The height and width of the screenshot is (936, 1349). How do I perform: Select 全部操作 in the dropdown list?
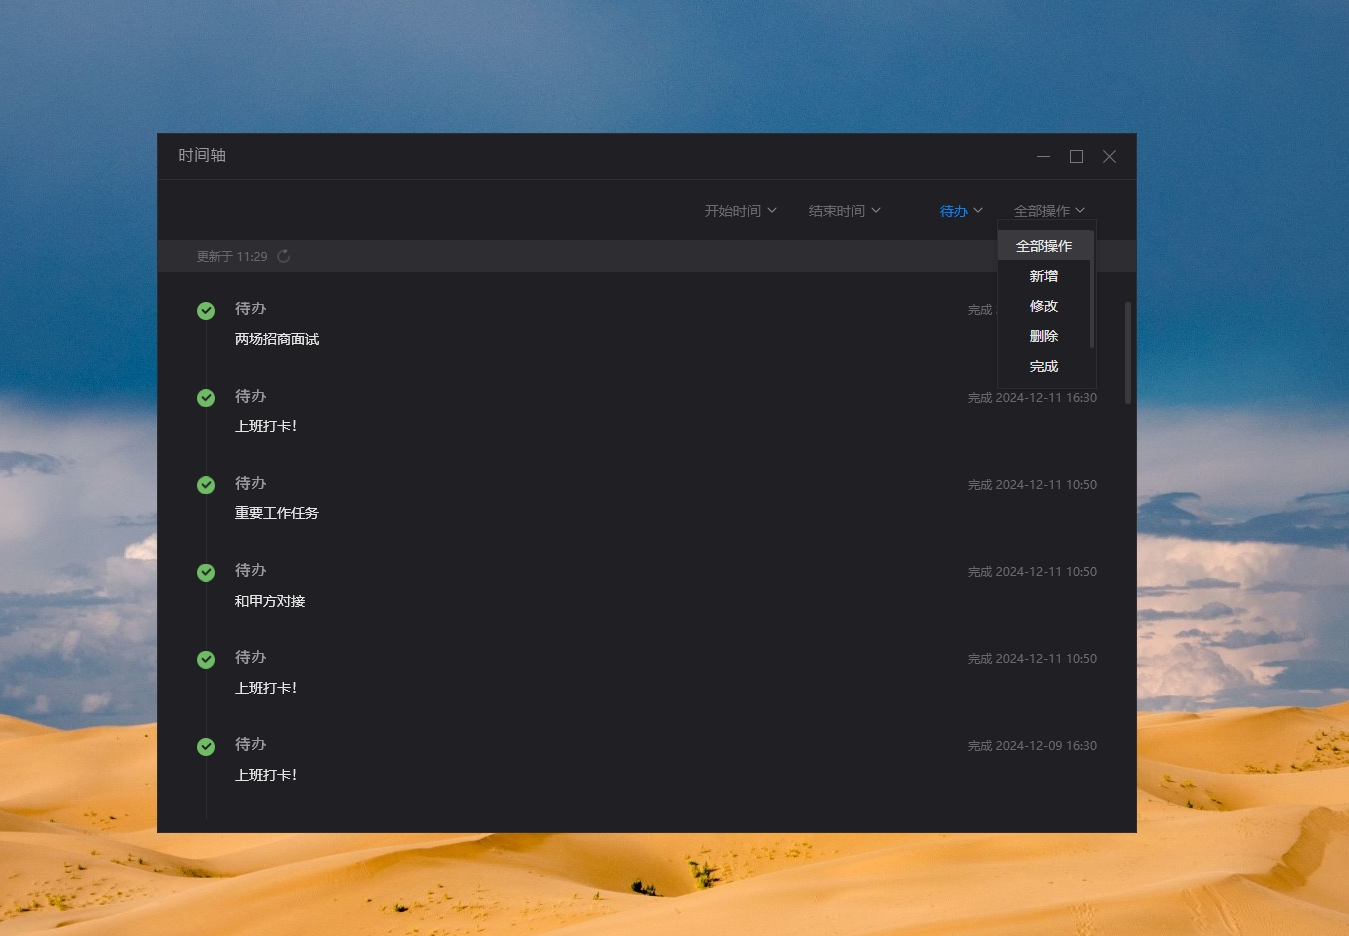(1044, 246)
